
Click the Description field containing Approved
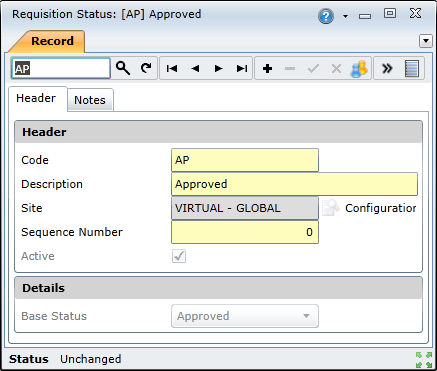(x=295, y=184)
